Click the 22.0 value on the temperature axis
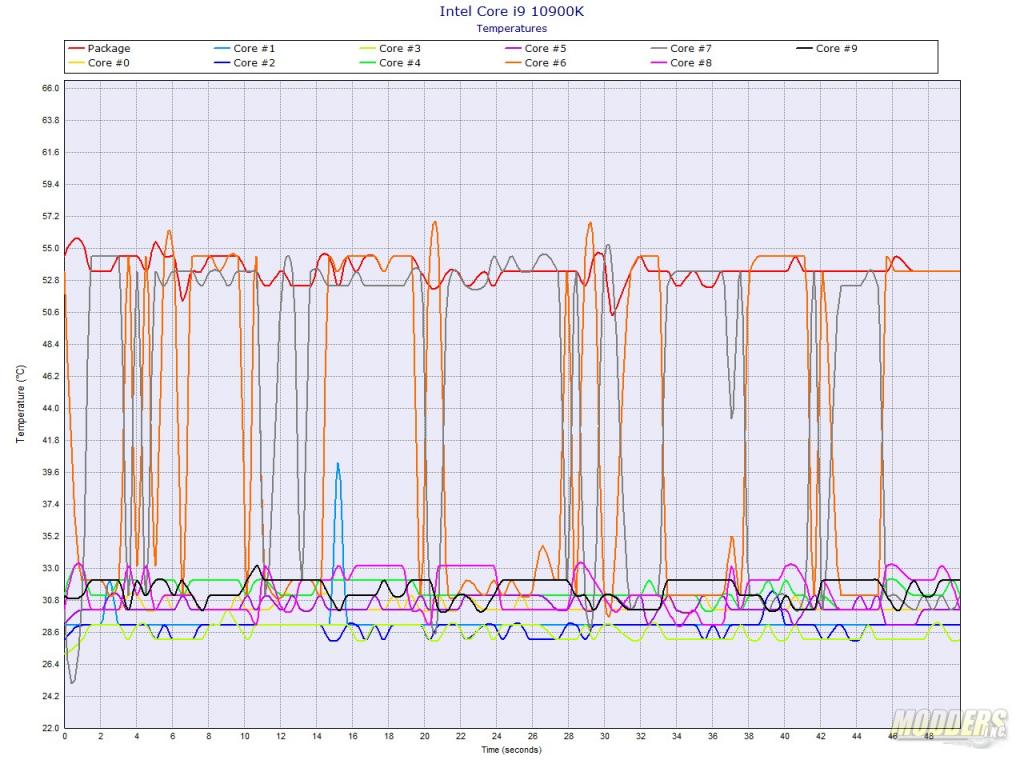Viewport: 1024px width, 768px height. tap(49, 728)
